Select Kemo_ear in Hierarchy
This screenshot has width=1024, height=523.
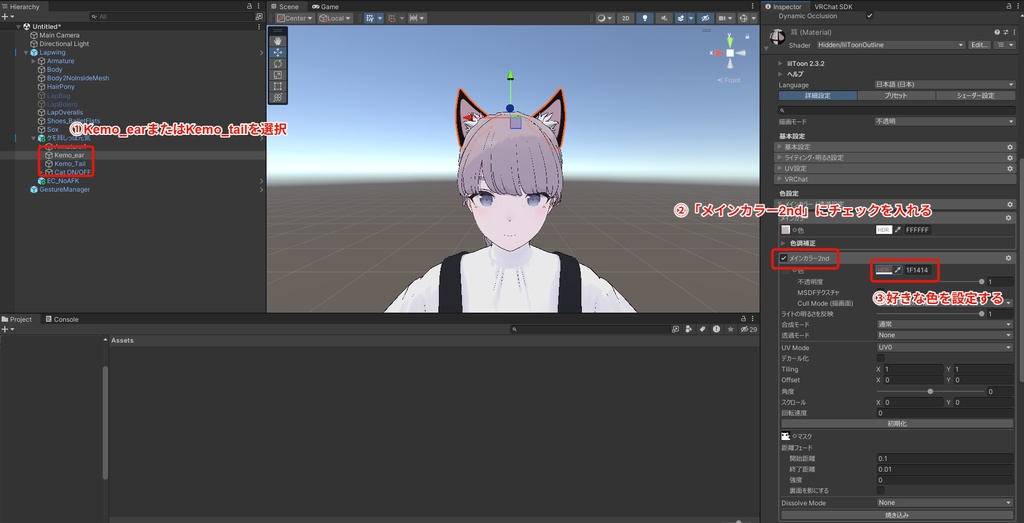(69, 155)
